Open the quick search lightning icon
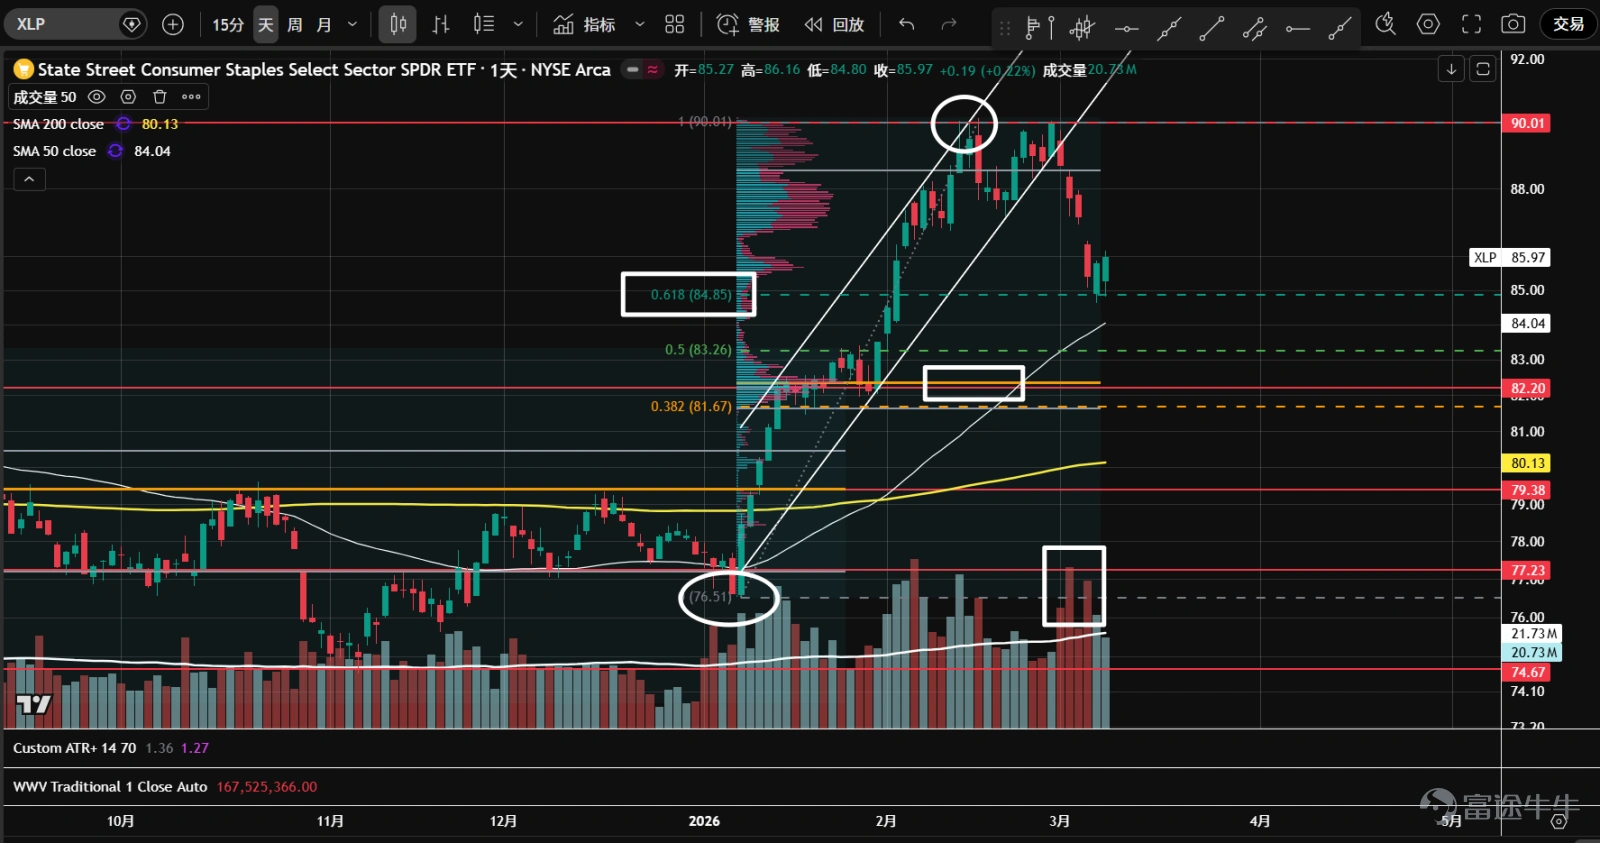Screen dimensions: 1600x843 point(1385,24)
